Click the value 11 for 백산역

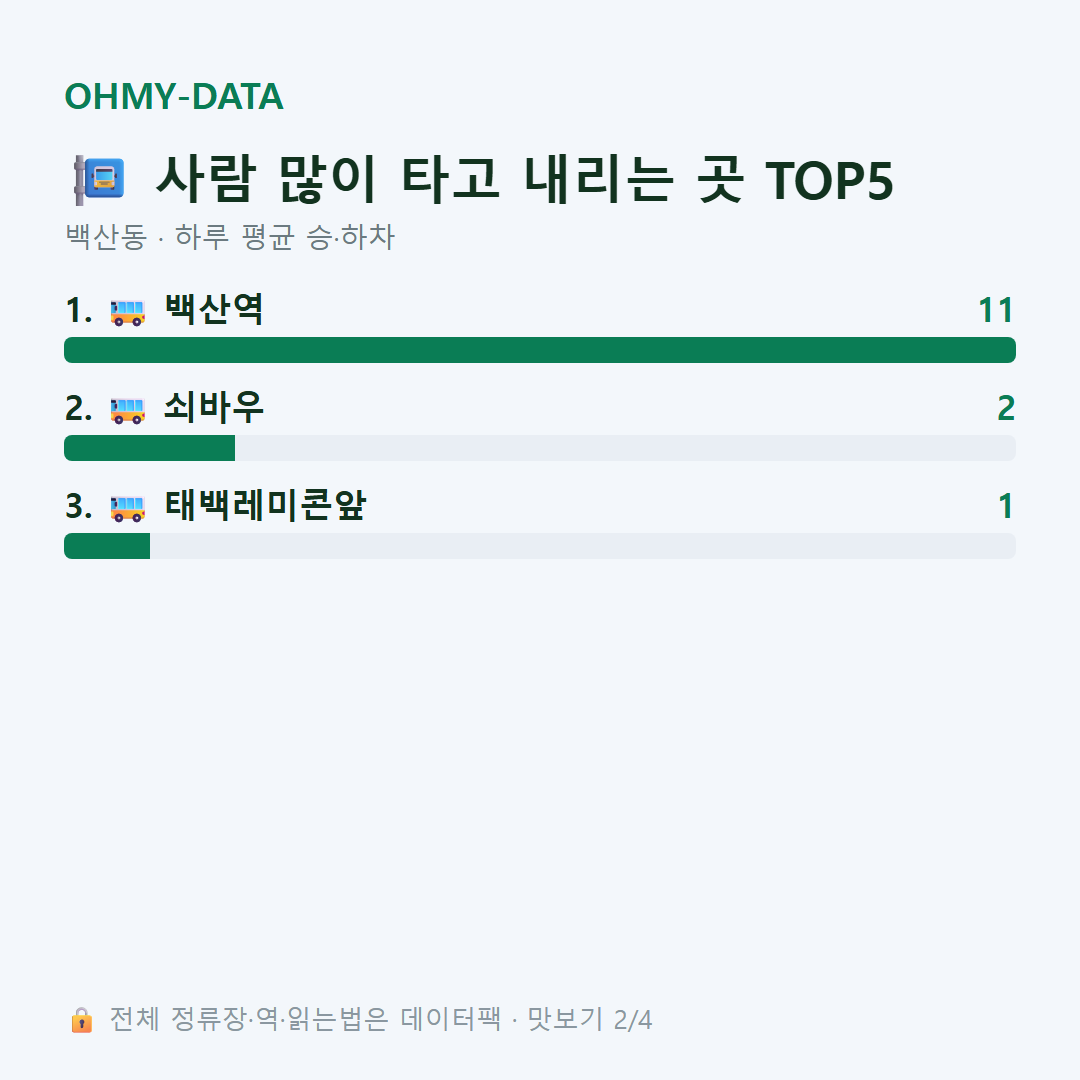click(996, 311)
